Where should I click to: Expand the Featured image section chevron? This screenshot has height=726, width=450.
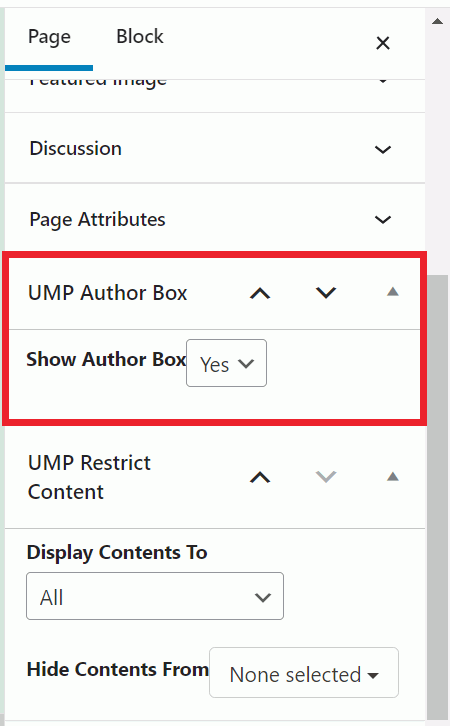coord(383,82)
